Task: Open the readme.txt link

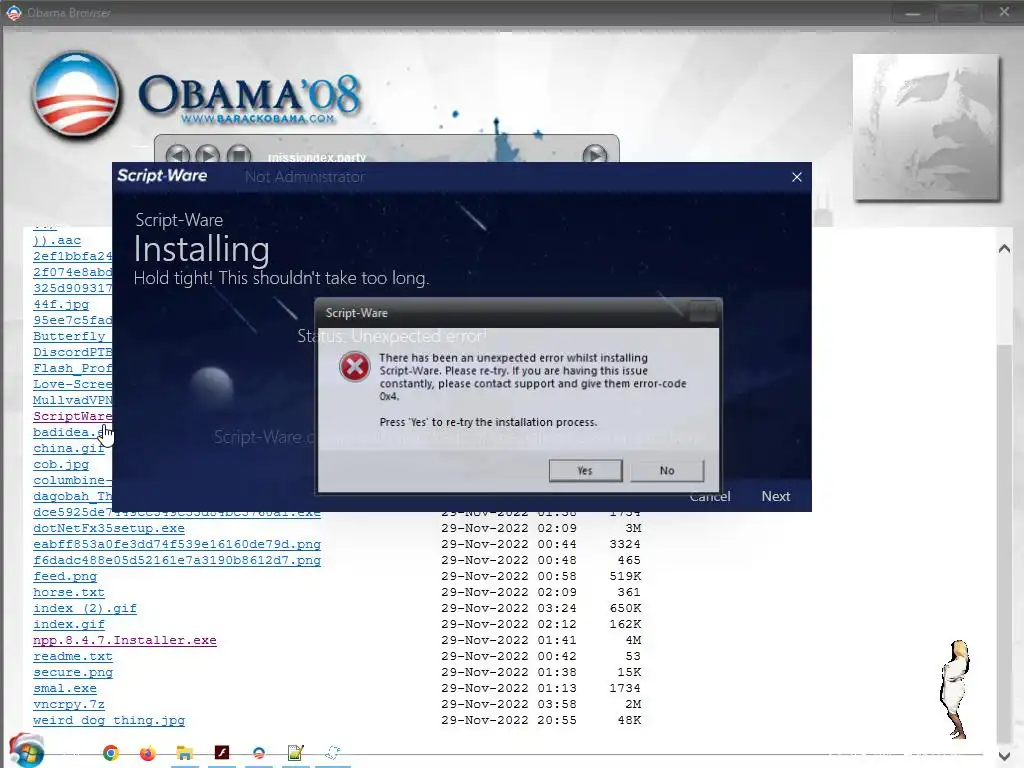Action: coord(73,656)
